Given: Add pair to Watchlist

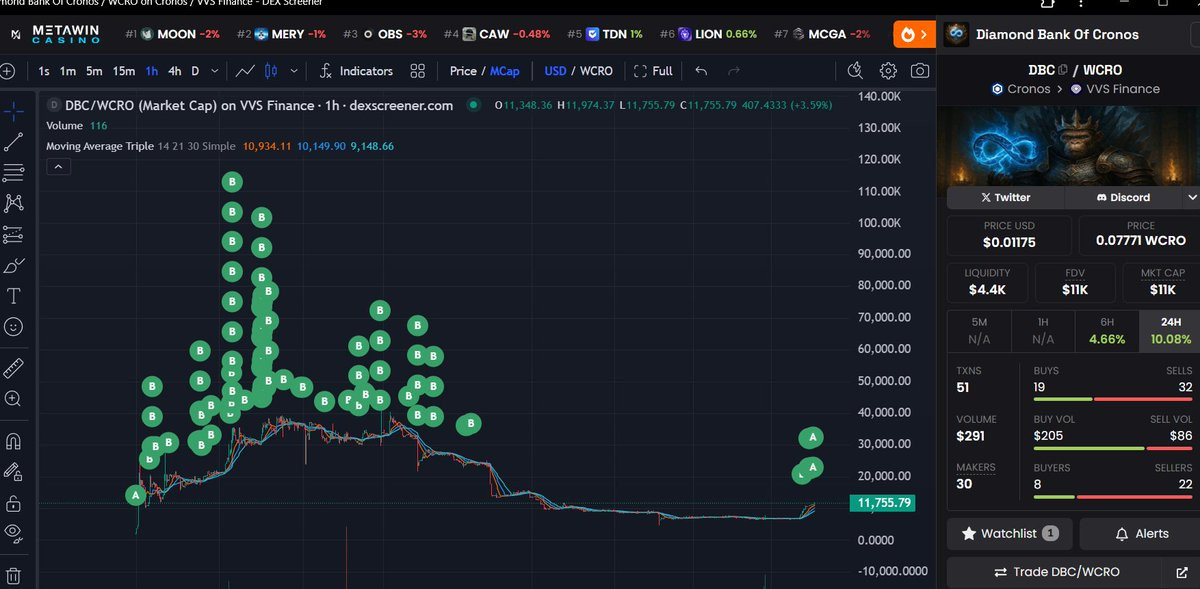Looking at the screenshot, I should click(1010, 534).
